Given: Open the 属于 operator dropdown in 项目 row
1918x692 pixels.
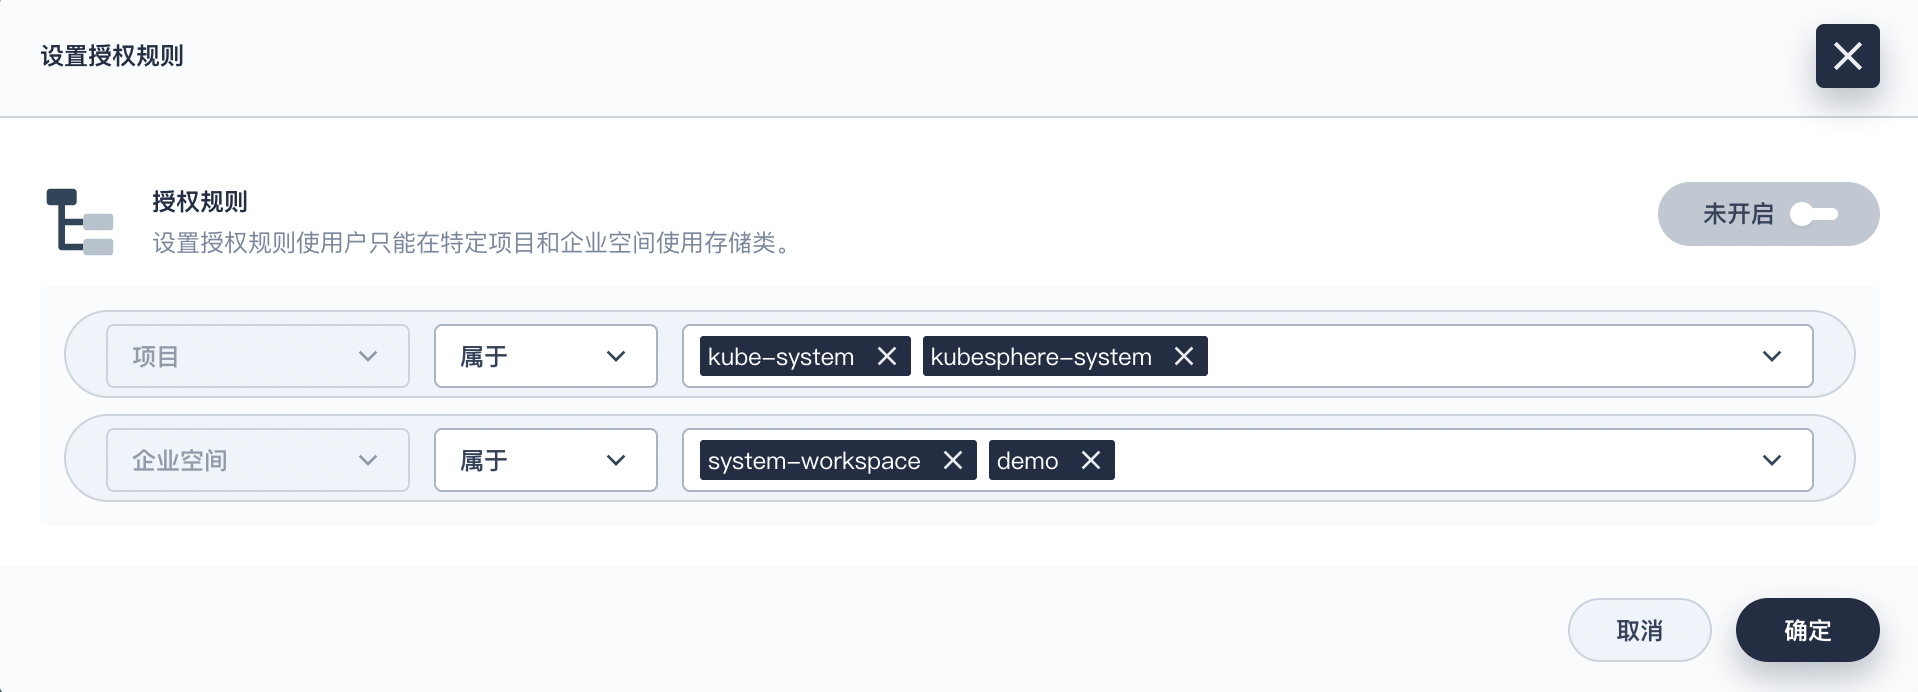Looking at the screenshot, I should click(546, 356).
